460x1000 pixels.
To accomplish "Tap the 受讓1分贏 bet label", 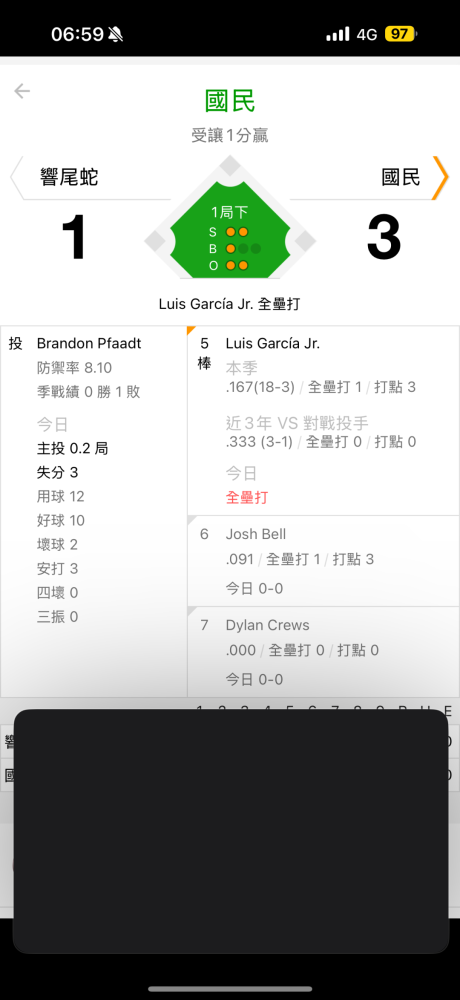I will pyautogui.click(x=230, y=135).
